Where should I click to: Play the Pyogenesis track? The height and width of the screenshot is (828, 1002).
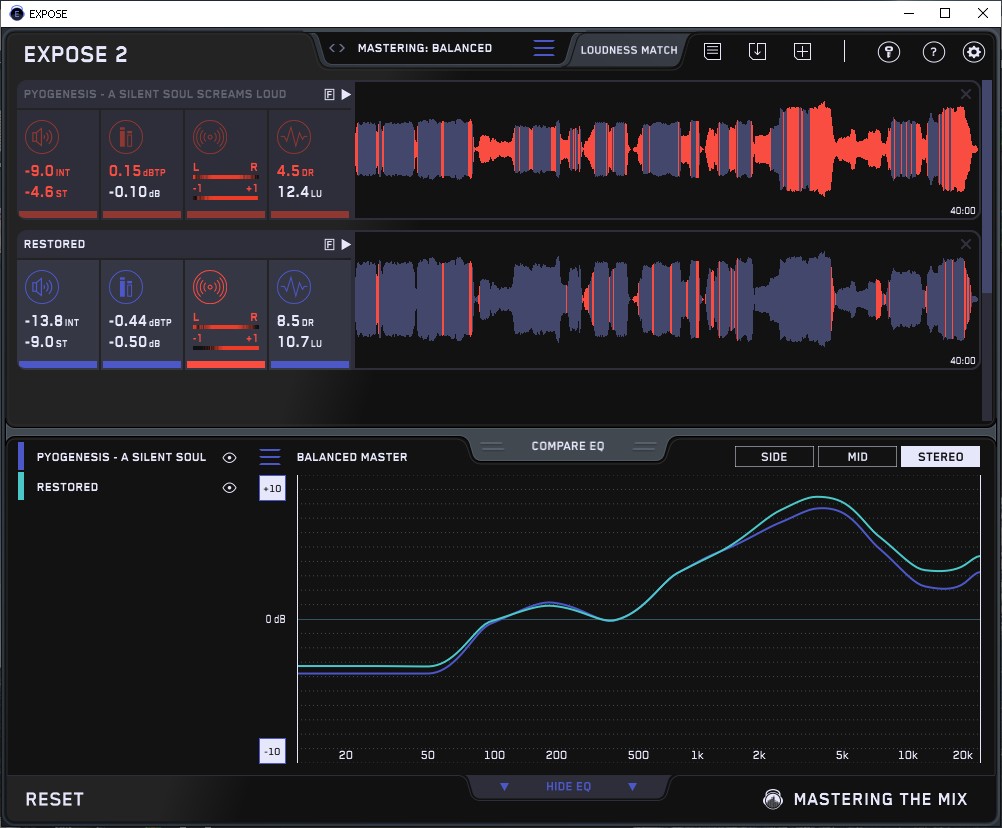(346, 95)
